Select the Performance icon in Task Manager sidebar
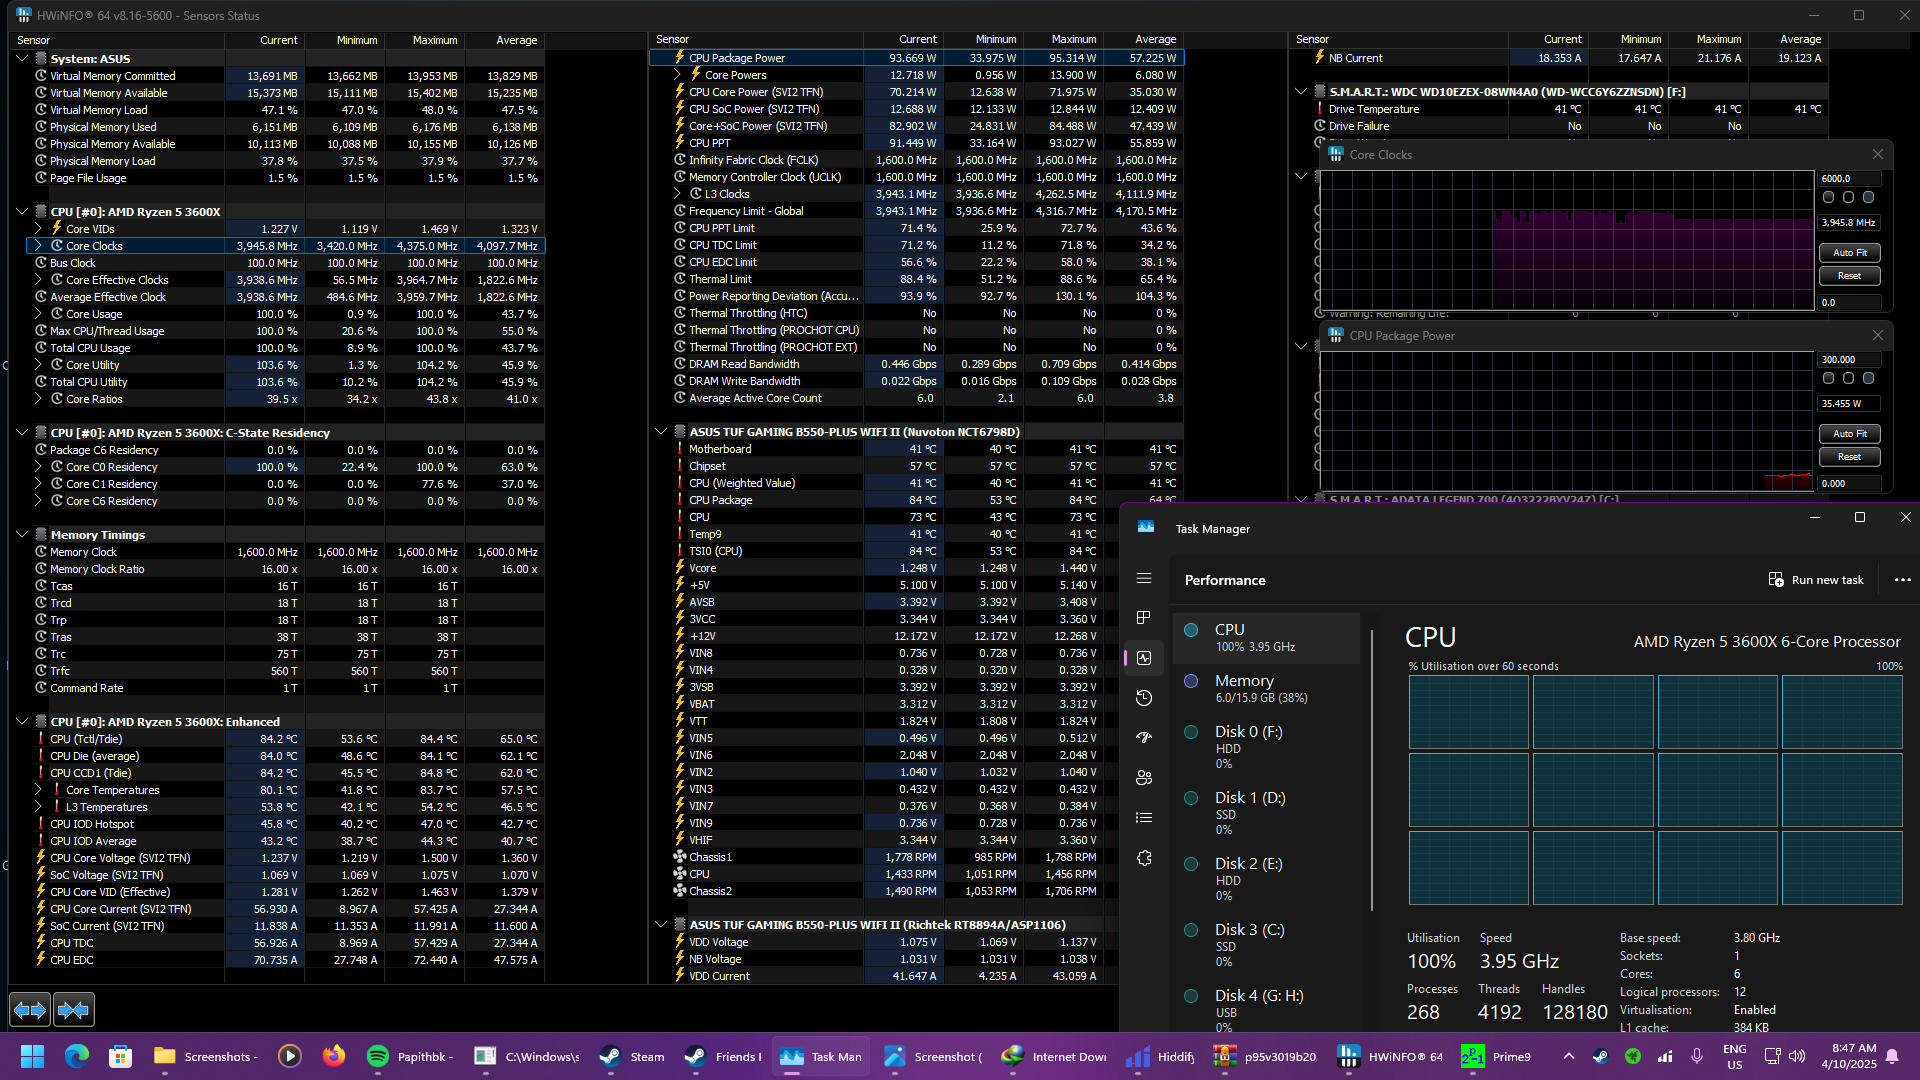Screen dimensions: 1920x1080 1144,658
